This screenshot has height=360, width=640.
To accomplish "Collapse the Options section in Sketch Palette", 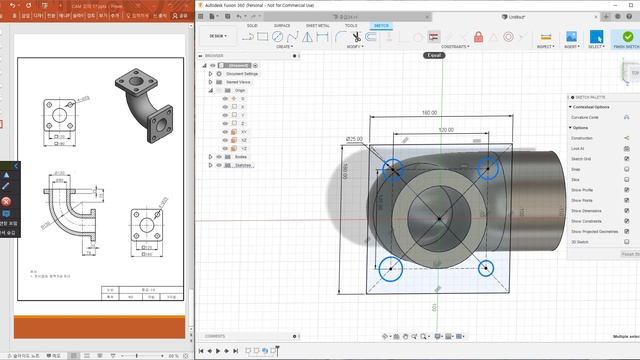I will pos(571,128).
